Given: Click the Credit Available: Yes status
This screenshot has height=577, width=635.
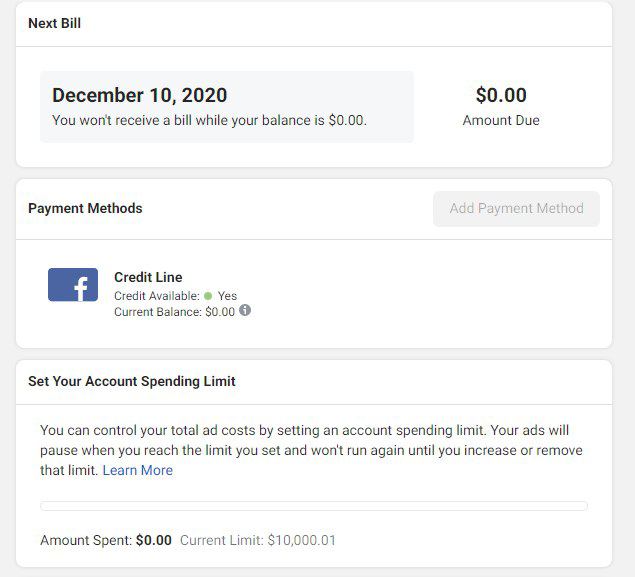Looking at the screenshot, I should [175, 296].
